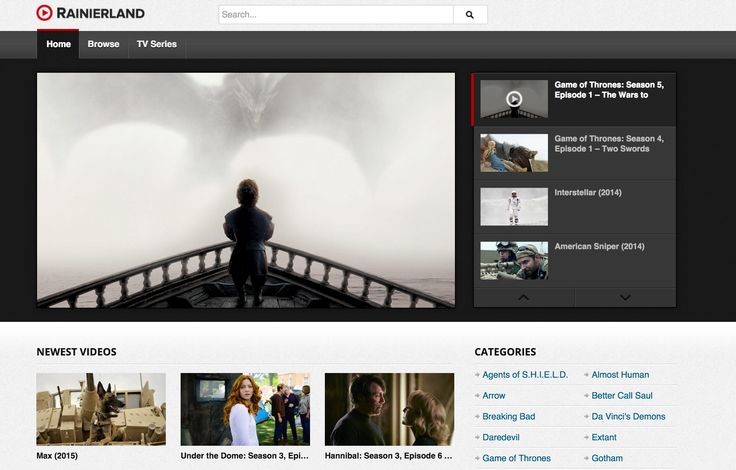736x470 pixels.
Task: Select the American Sniper (2014) playlist thumbnail
Action: pos(514,260)
